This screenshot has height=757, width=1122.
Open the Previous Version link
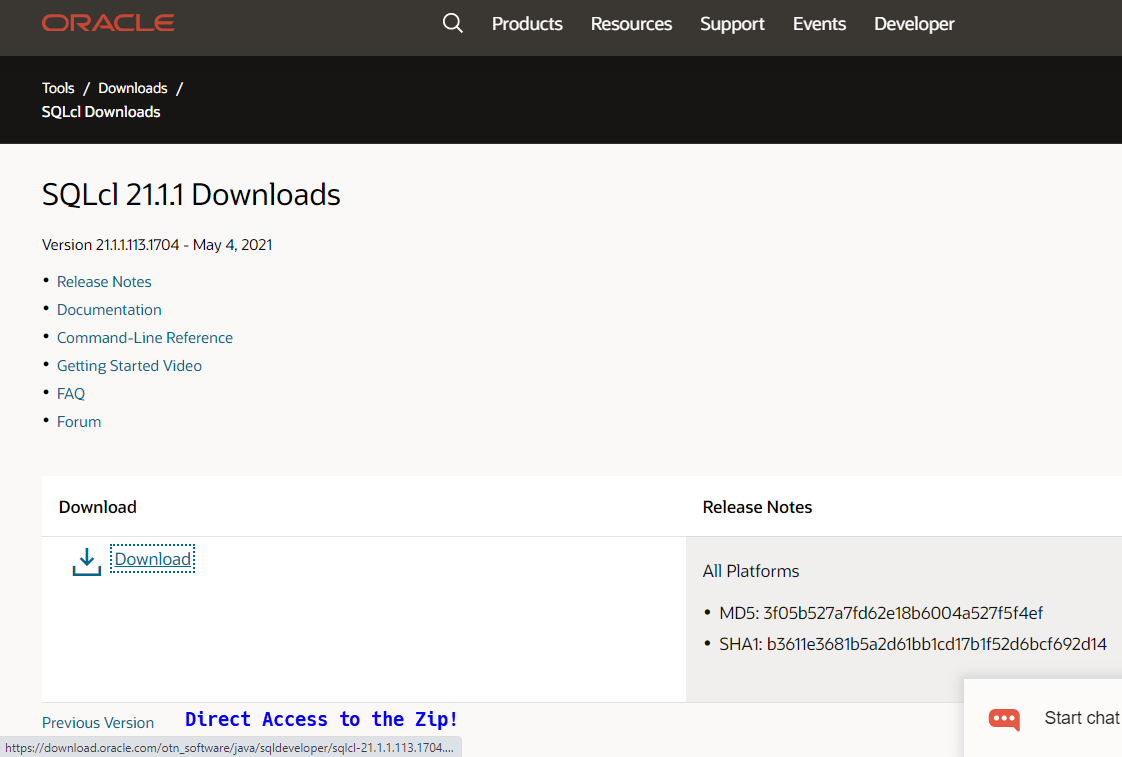coord(98,723)
